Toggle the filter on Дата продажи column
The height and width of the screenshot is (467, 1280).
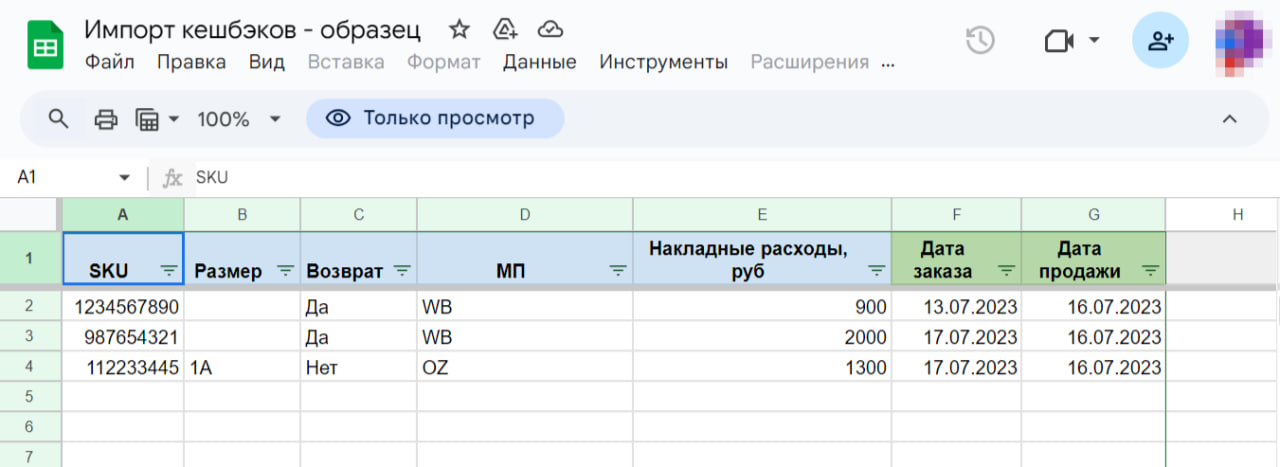pyautogui.click(x=1151, y=270)
